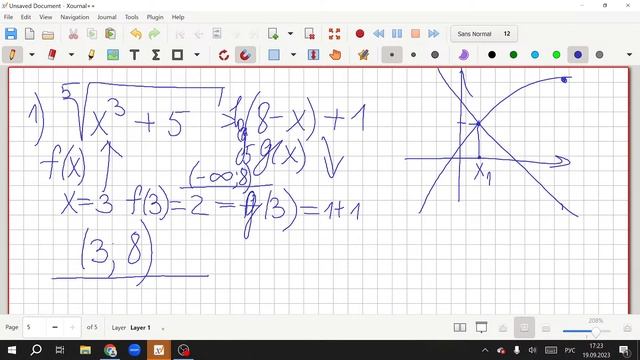
Task: Fast-forward the audio playback
Action: click(x=434, y=34)
